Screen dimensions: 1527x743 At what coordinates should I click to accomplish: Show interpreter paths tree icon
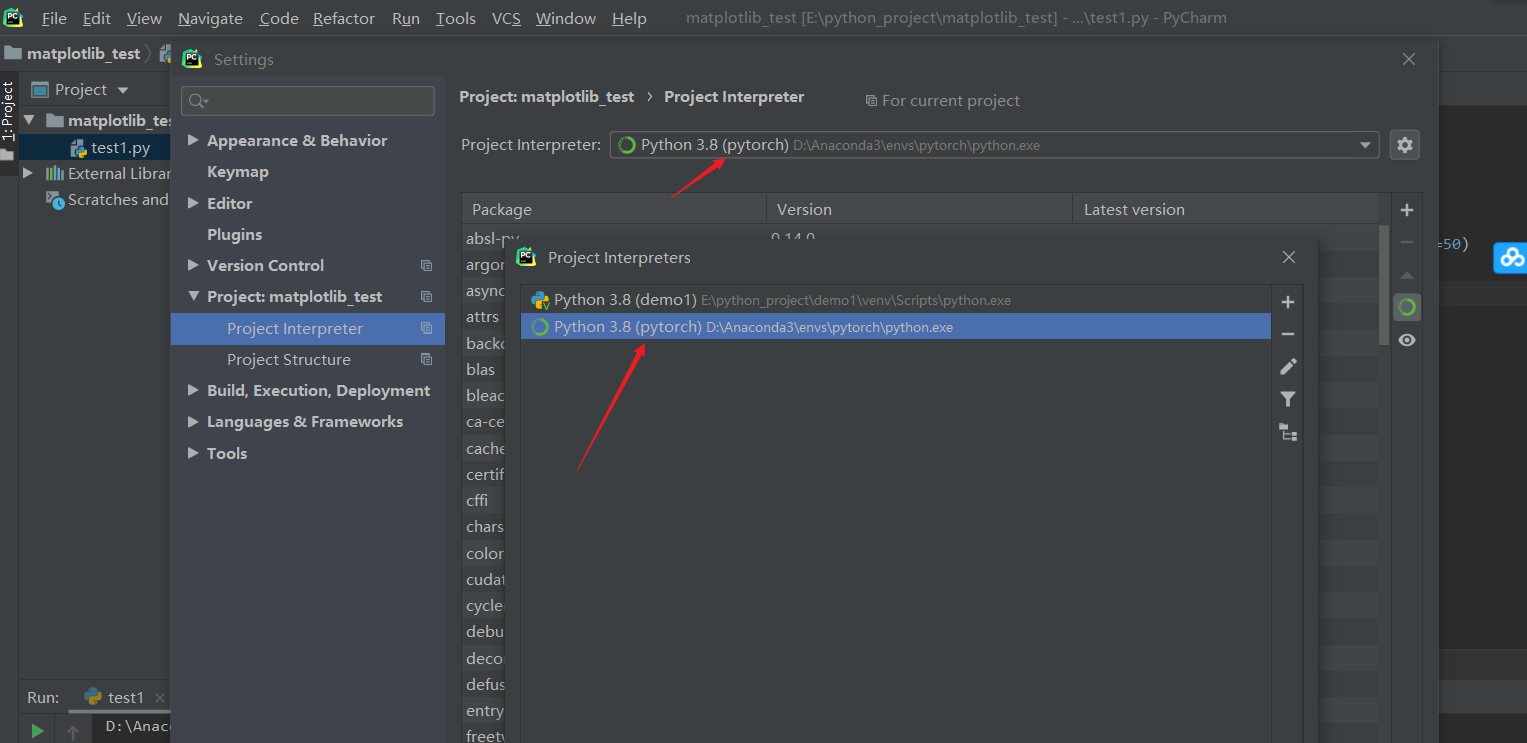[x=1288, y=432]
